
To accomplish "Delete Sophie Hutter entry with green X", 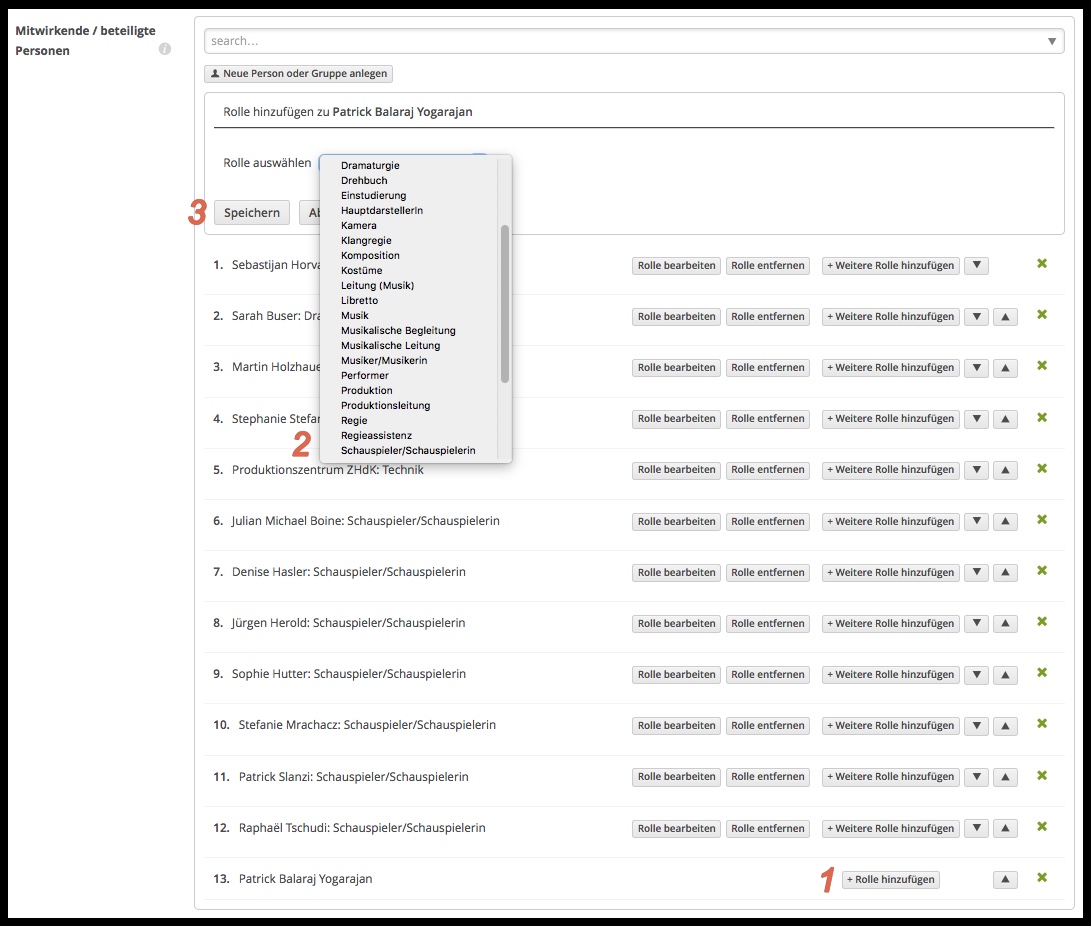I will click(x=1041, y=673).
